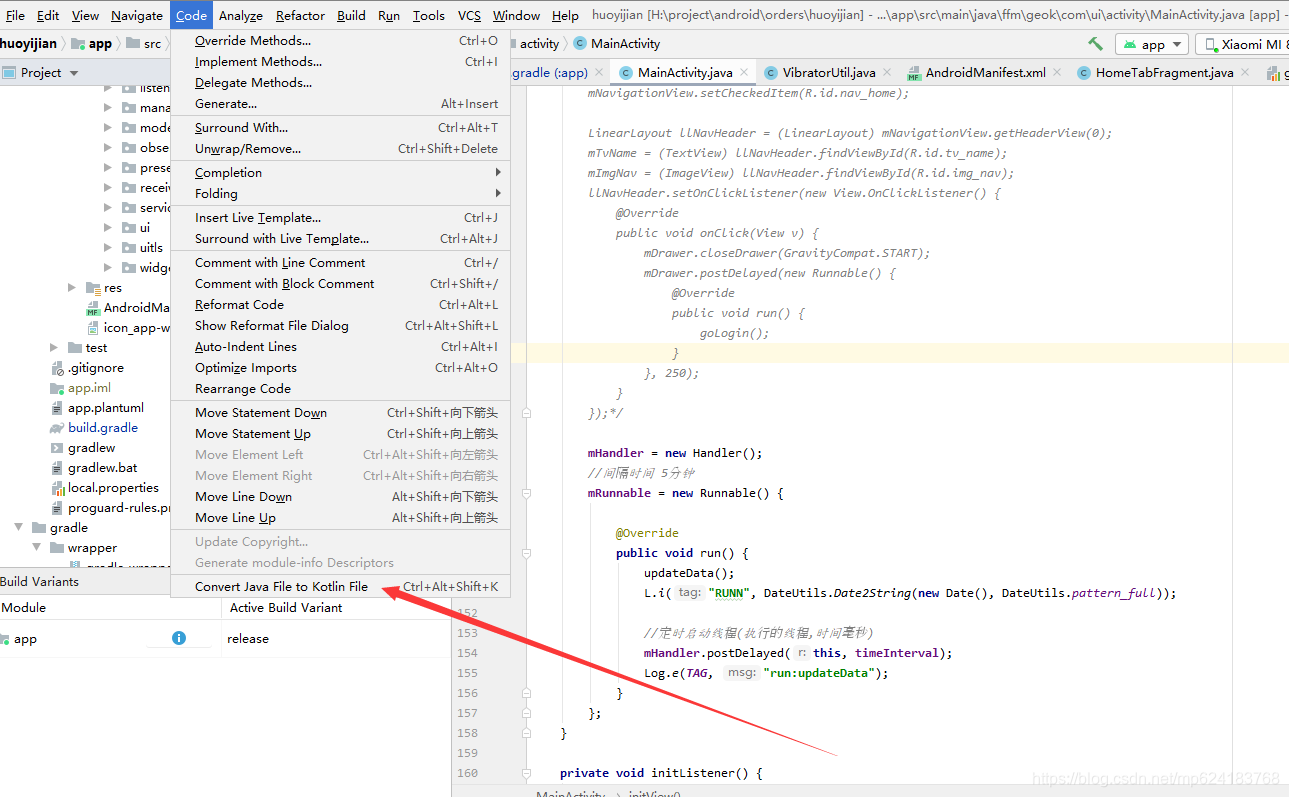The height and width of the screenshot is (797, 1289).
Task: Open the Xiaomi MI device selector
Action: [x=1243, y=43]
